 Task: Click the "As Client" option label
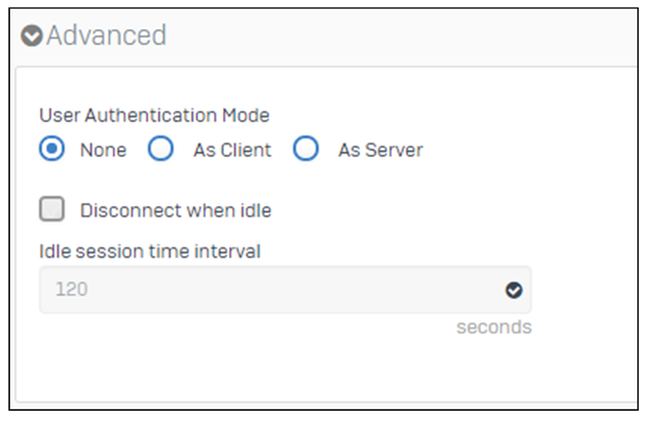click(232, 150)
